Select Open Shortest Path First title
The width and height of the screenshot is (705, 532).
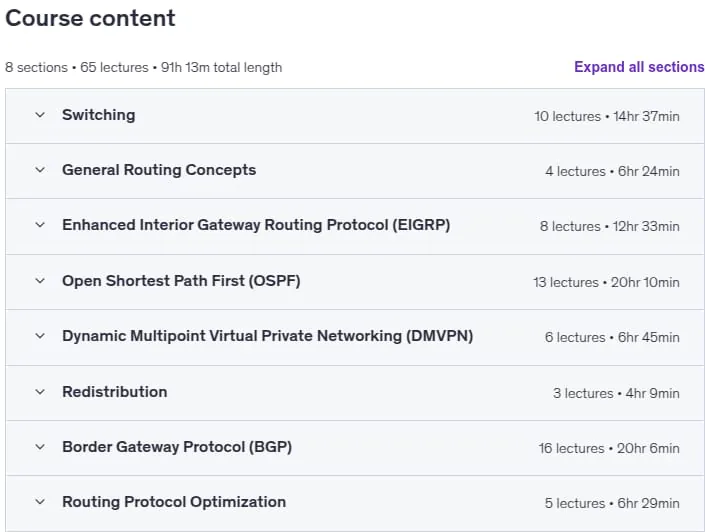[x=181, y=281]
